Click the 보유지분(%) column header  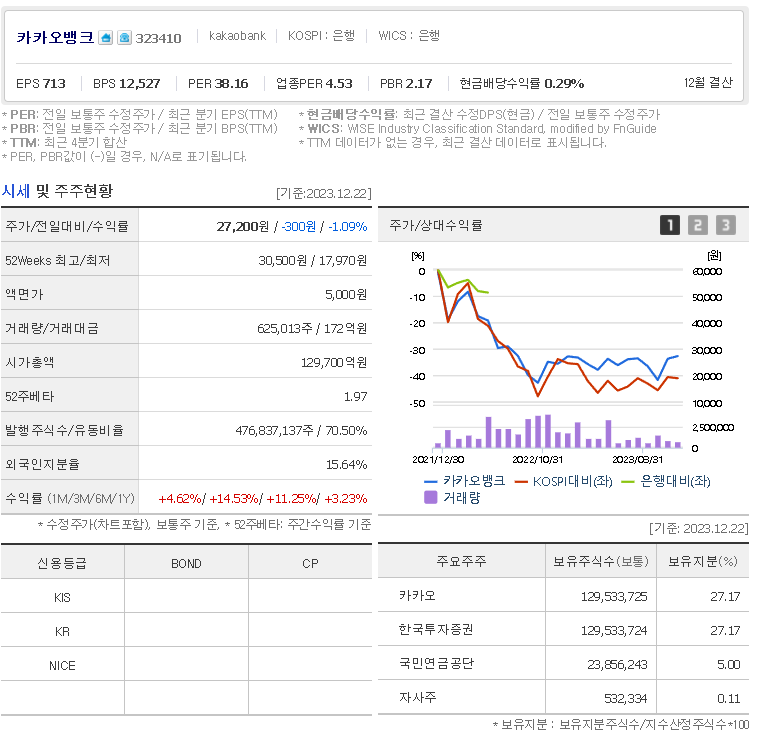(702, 561)
